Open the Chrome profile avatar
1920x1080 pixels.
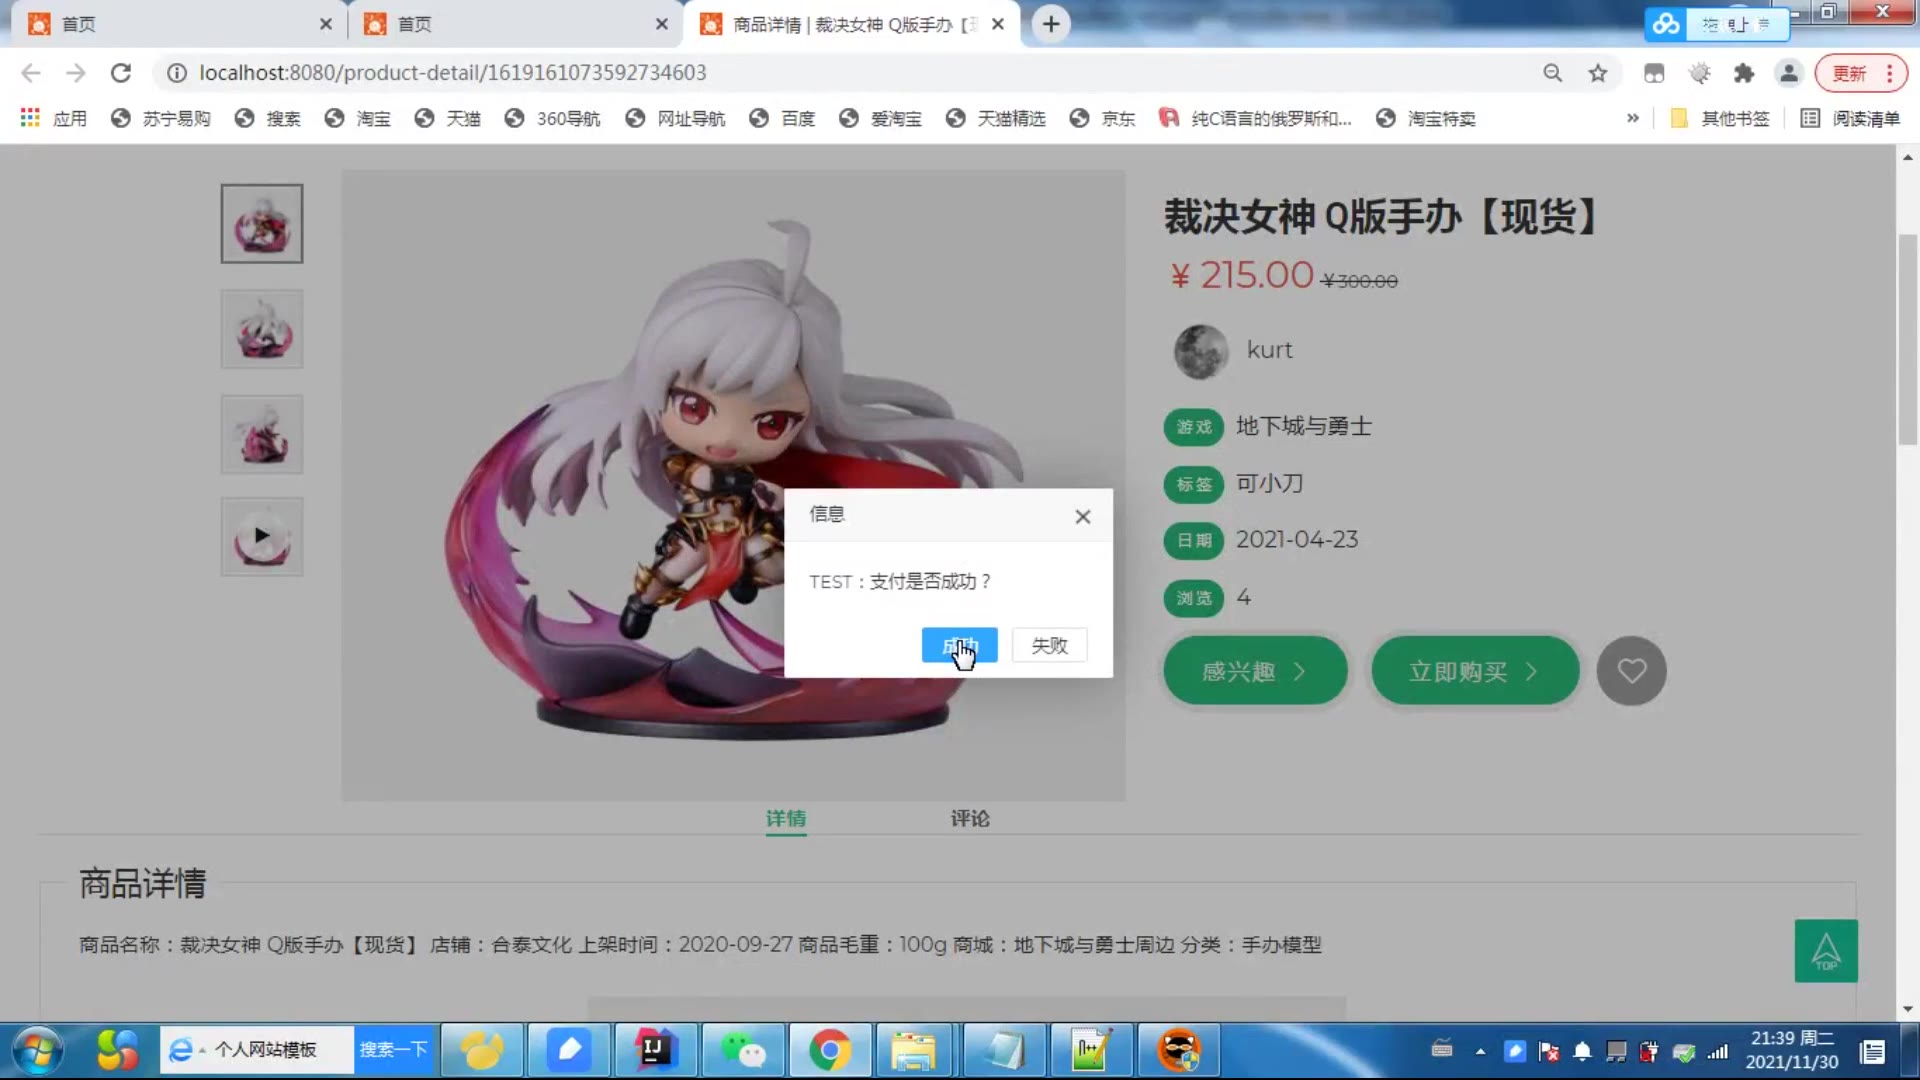1788,73
